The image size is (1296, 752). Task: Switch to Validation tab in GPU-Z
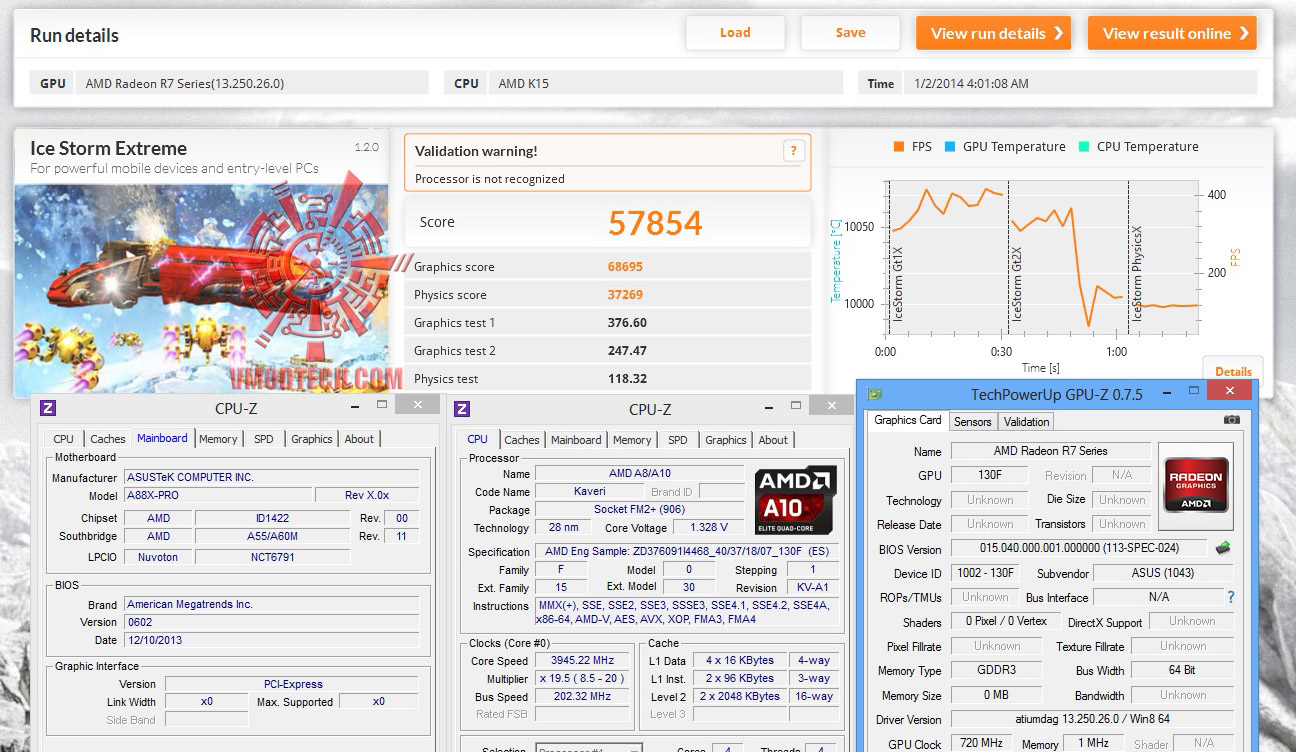1027,422
